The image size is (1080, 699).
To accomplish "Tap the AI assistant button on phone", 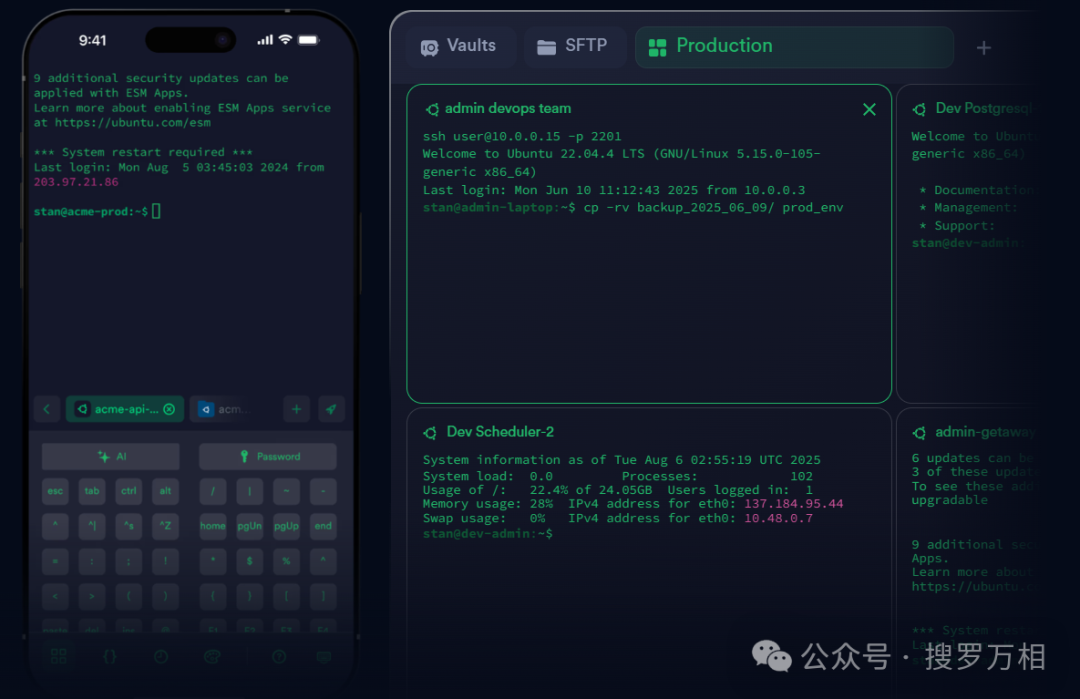I will point(111,457).
